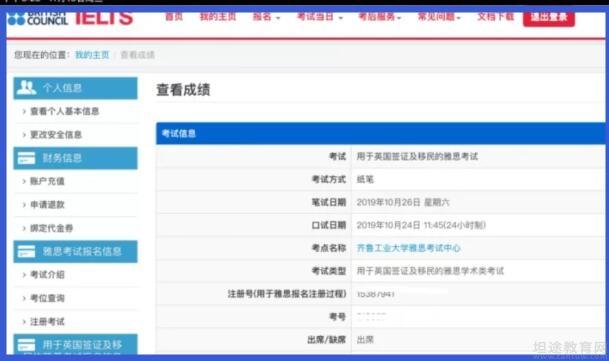Click the 财务信息 card icon
The image size is (609, 361).
click(x=26, y=158)
